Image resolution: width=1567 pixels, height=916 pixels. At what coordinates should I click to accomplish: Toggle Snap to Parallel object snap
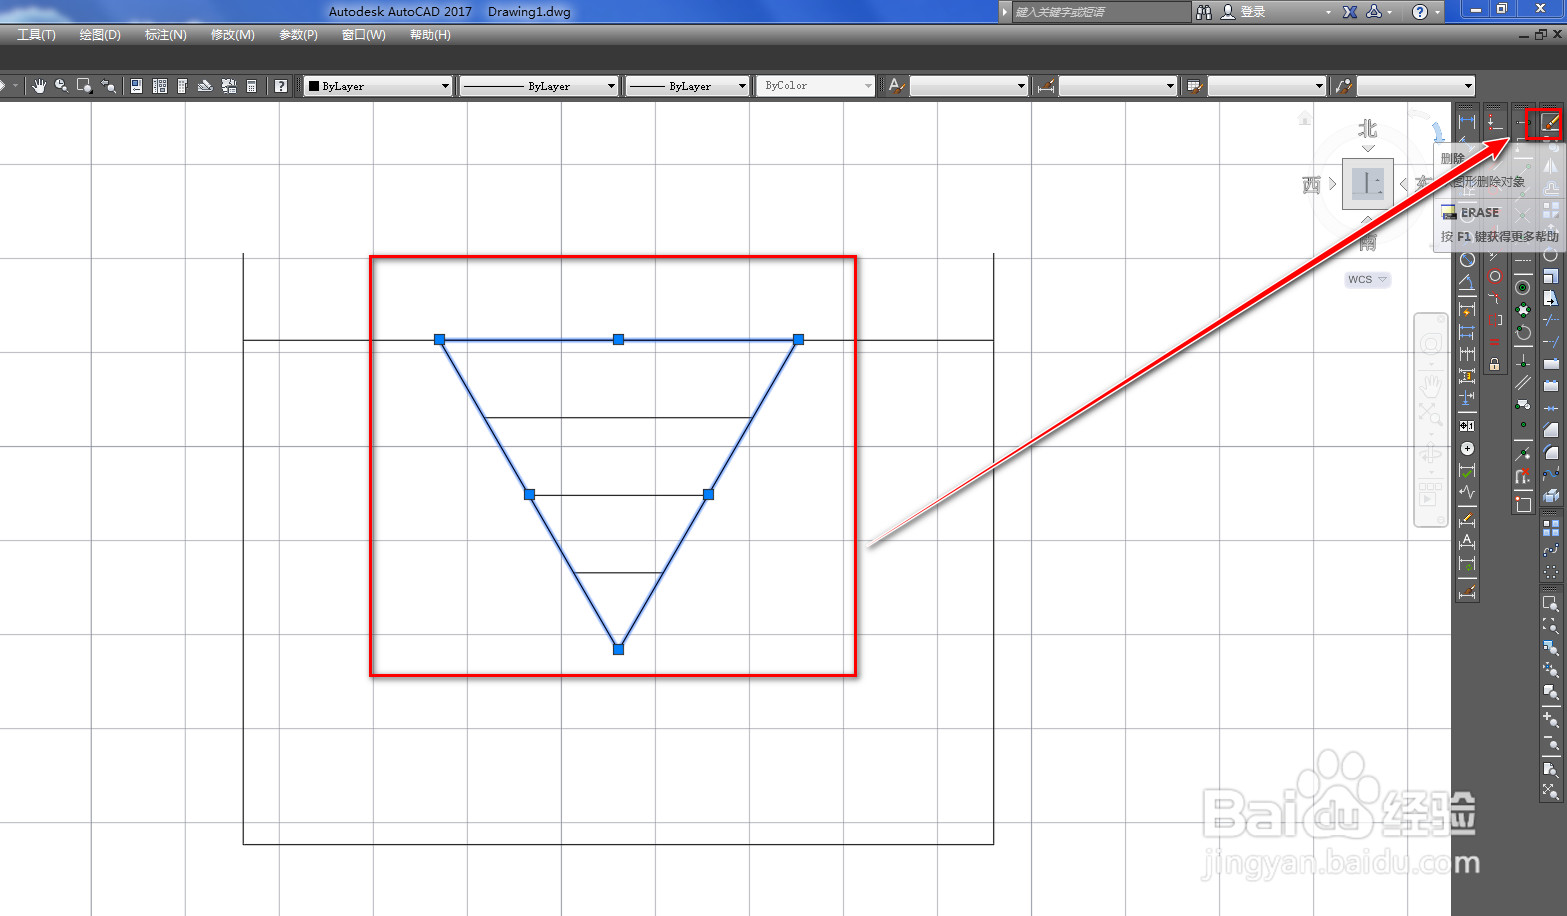click(1523, 382)
